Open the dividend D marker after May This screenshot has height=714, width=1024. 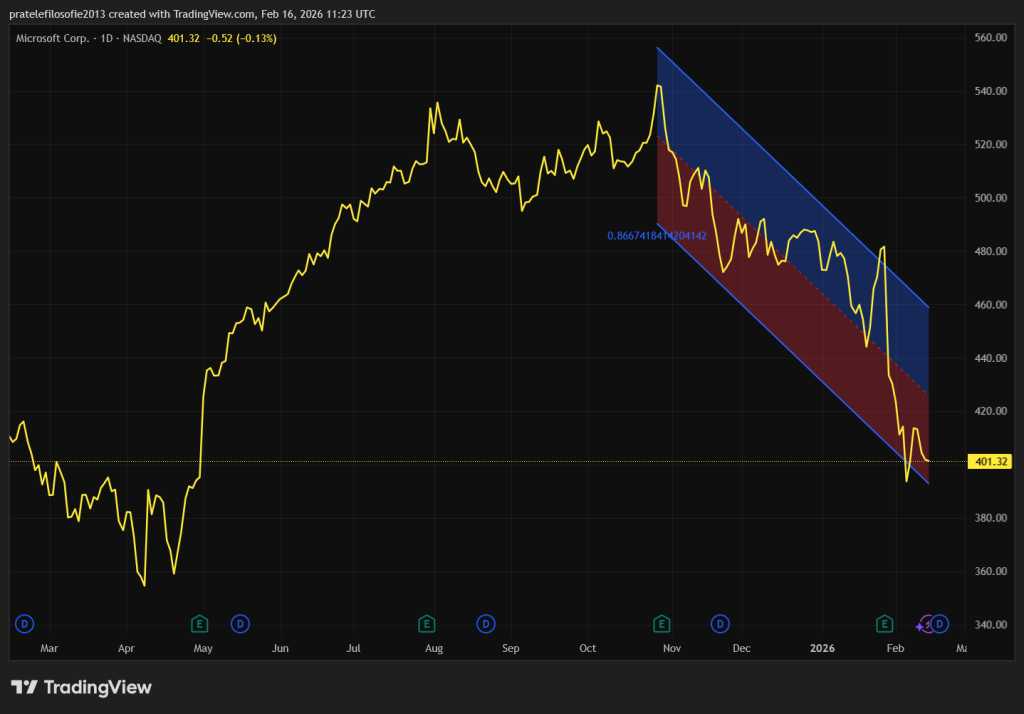[240, 624]
